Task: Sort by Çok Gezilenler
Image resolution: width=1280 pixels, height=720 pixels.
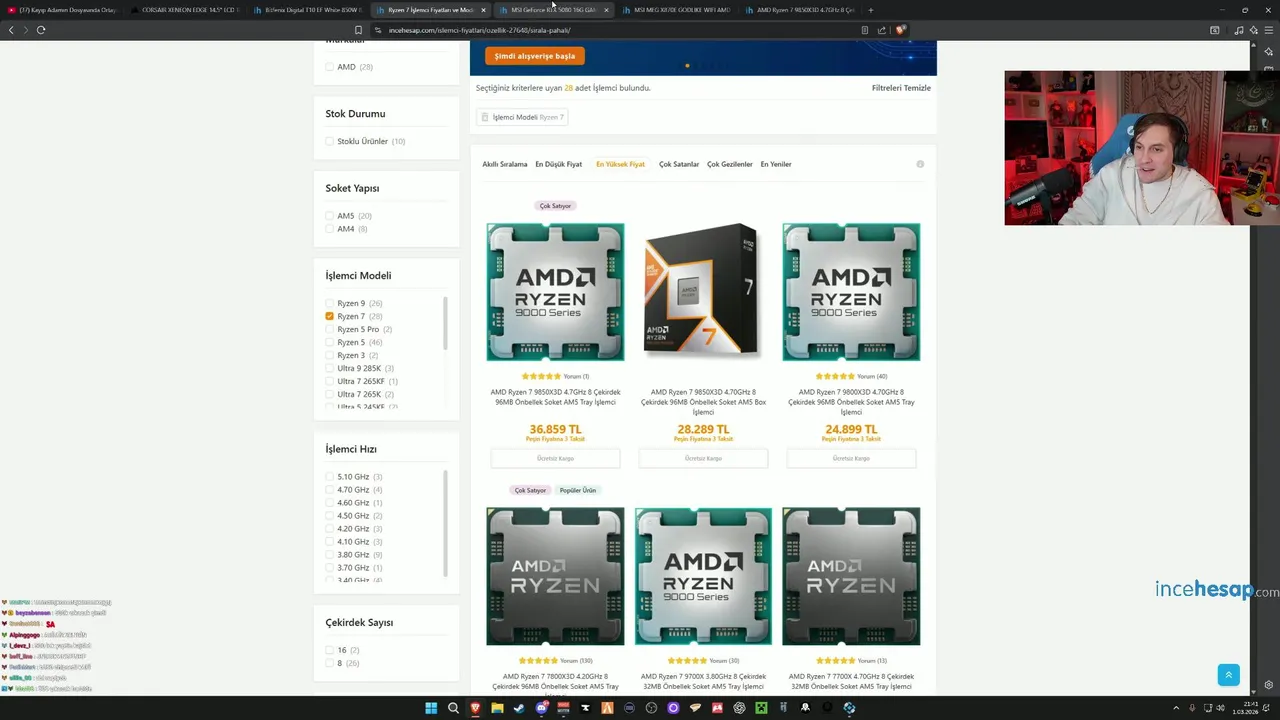Action: 730,164
